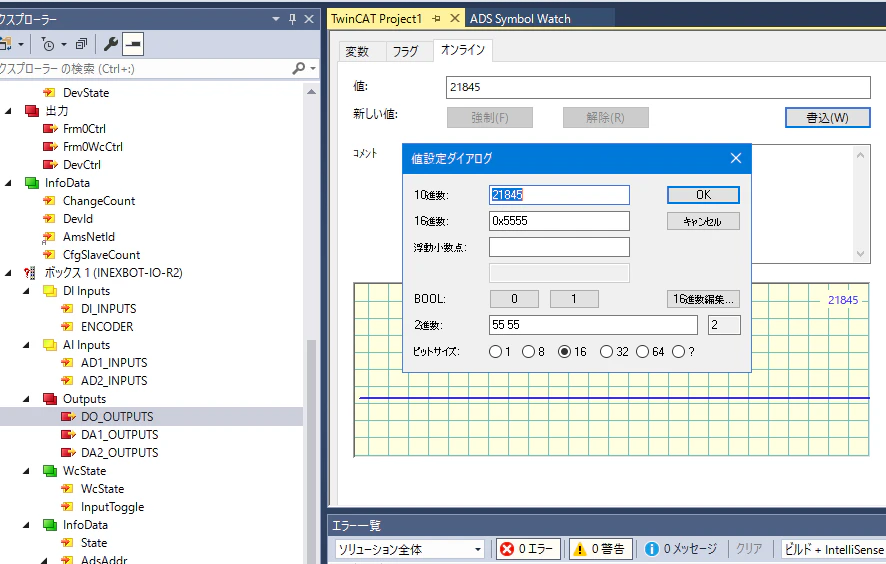
Task: Collapse the AI Inputs tree node
Action: [27, 345]
